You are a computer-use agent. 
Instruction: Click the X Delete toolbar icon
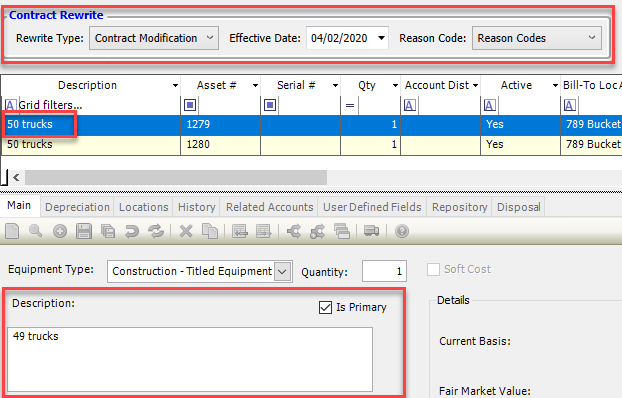point(186,231)
